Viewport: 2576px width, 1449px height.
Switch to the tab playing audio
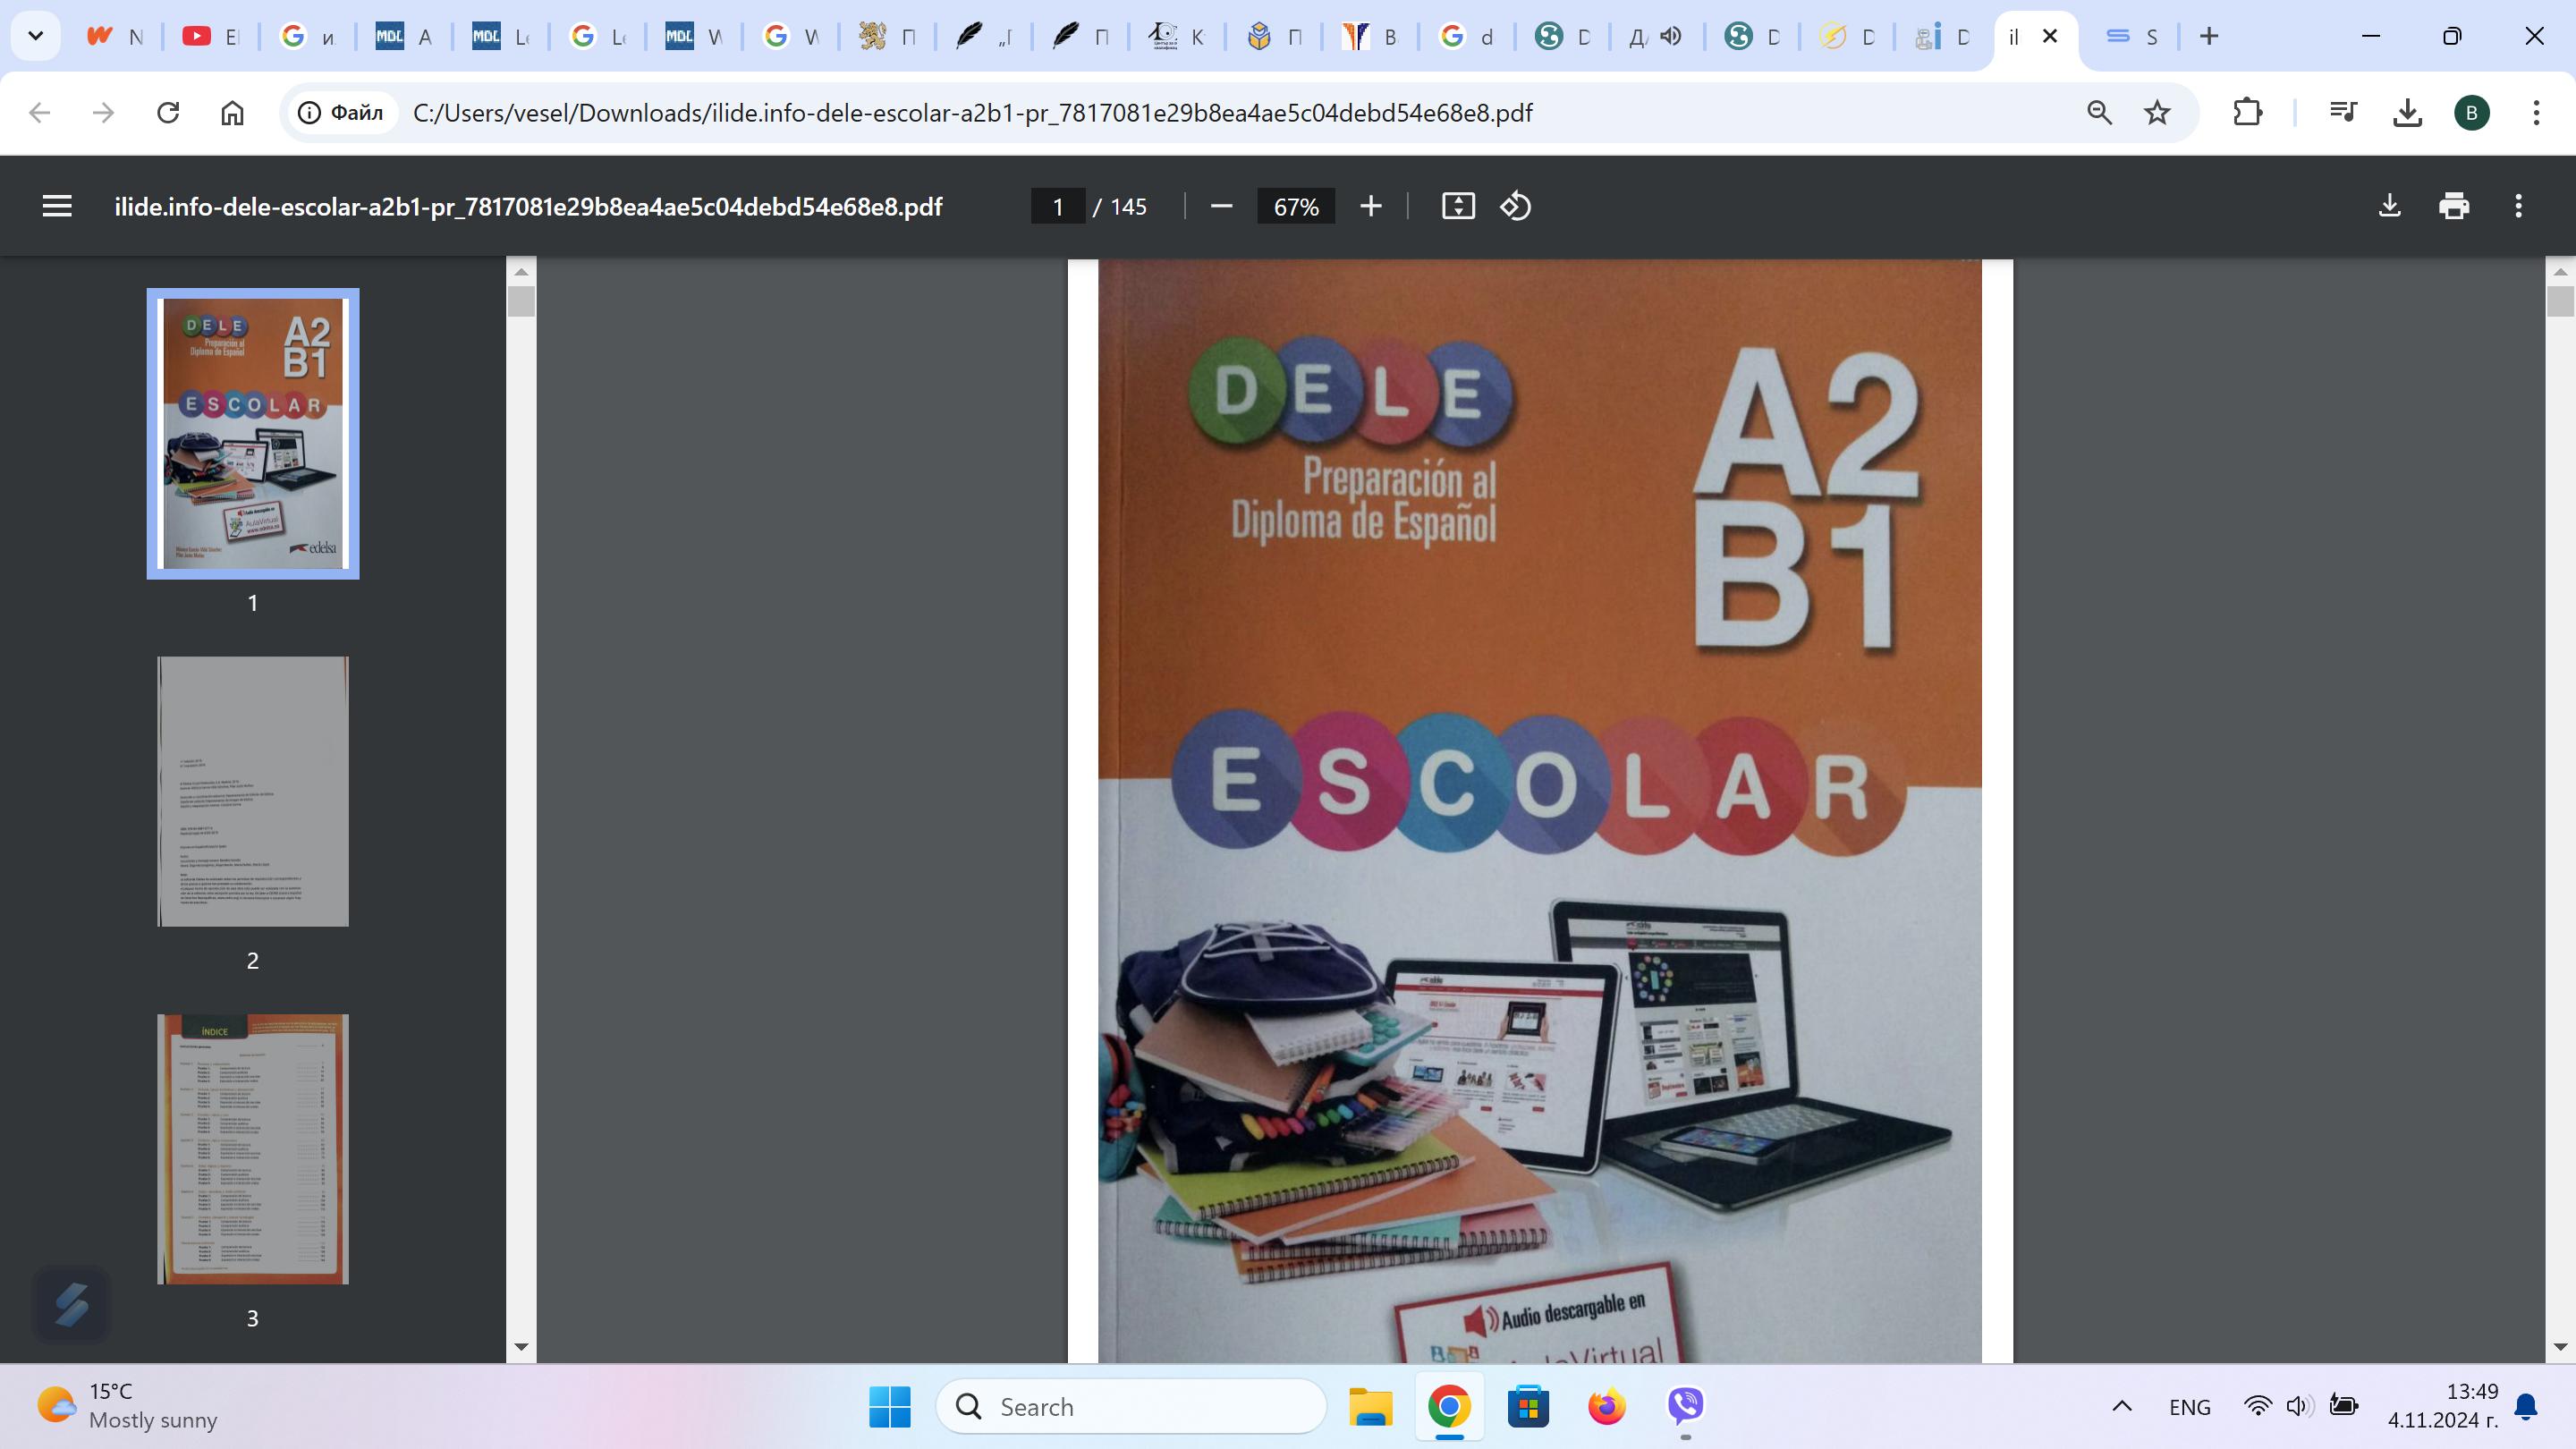(x=1655, y=36)
